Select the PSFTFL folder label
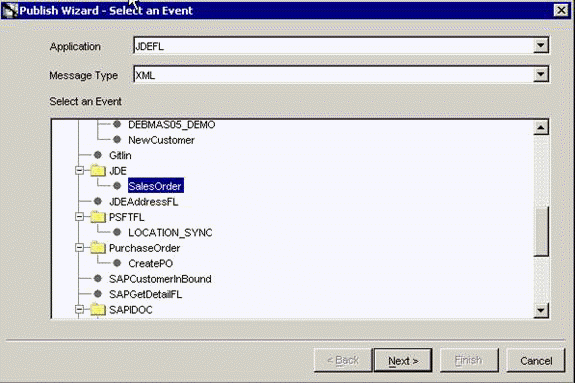575x383 pixels. pos(127,217)
